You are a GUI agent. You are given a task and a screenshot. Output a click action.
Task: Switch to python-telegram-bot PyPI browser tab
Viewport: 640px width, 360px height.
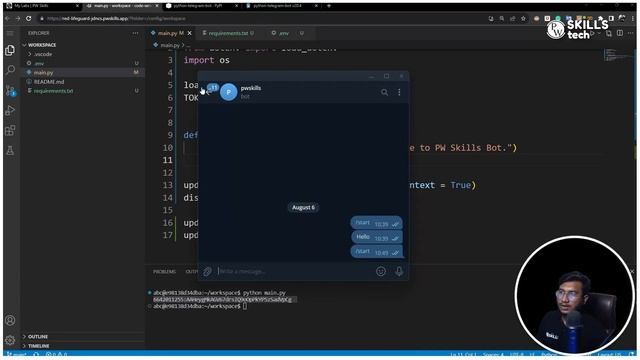pos(201,6)
